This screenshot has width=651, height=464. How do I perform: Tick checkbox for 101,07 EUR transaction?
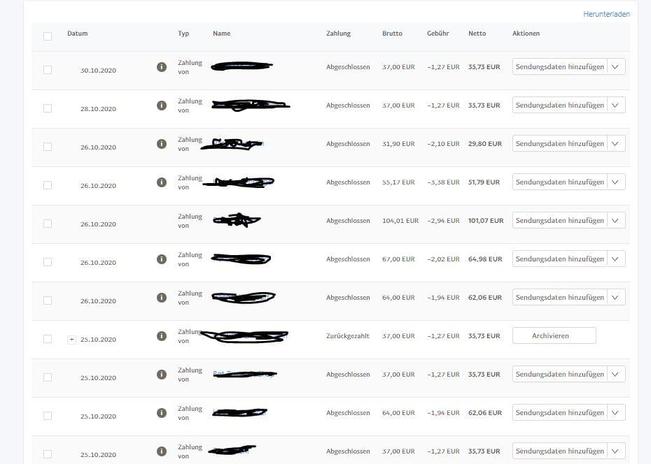click(x=48, y=223)
